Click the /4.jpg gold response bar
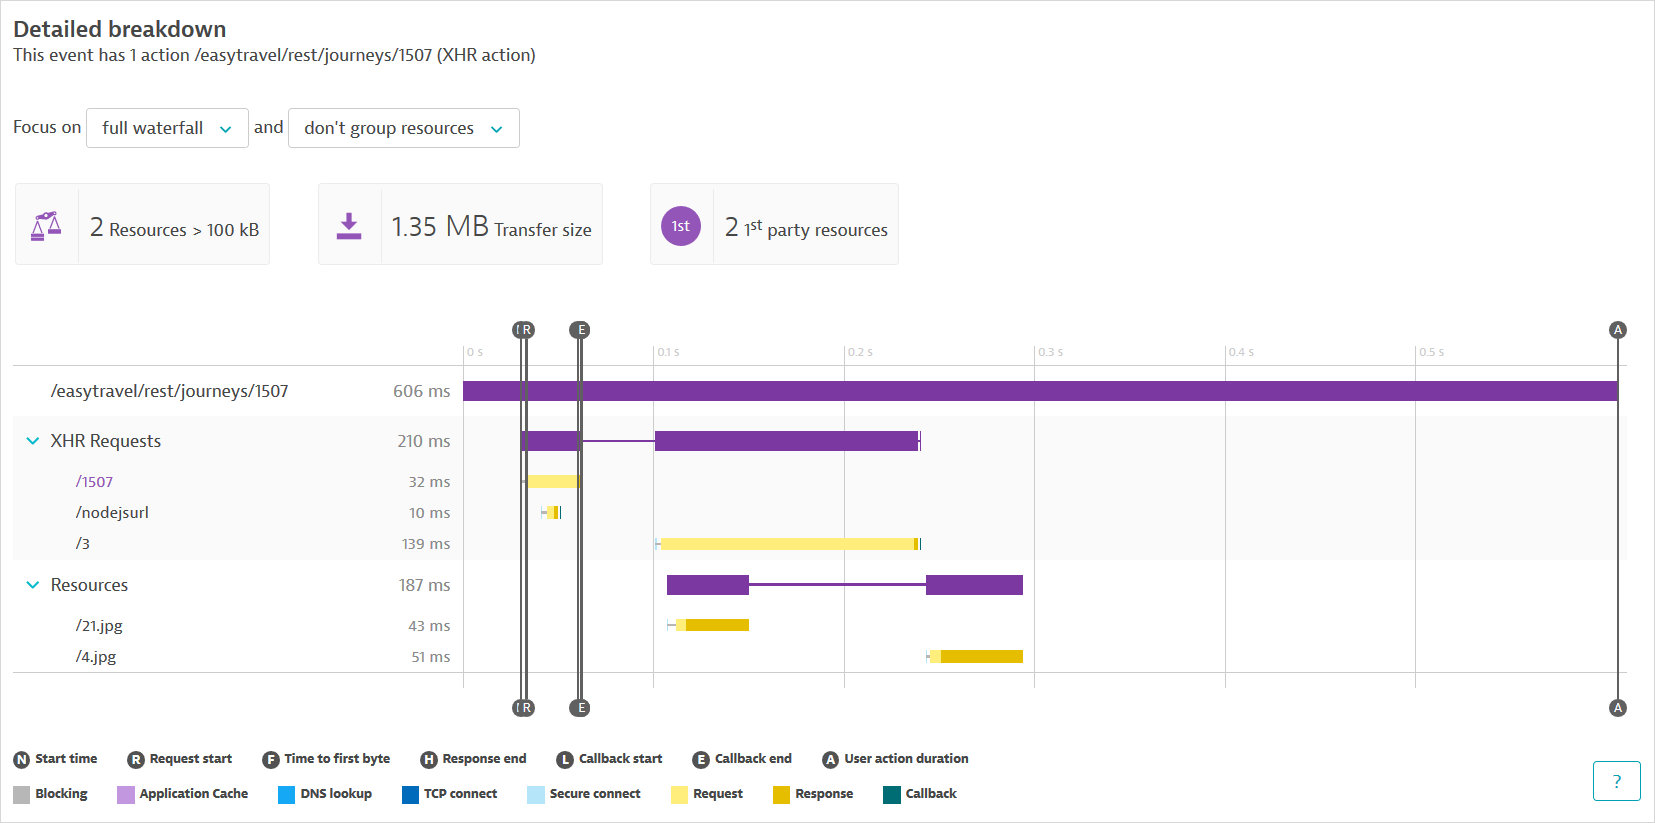Screen dimensions: 1655x823 982,657
